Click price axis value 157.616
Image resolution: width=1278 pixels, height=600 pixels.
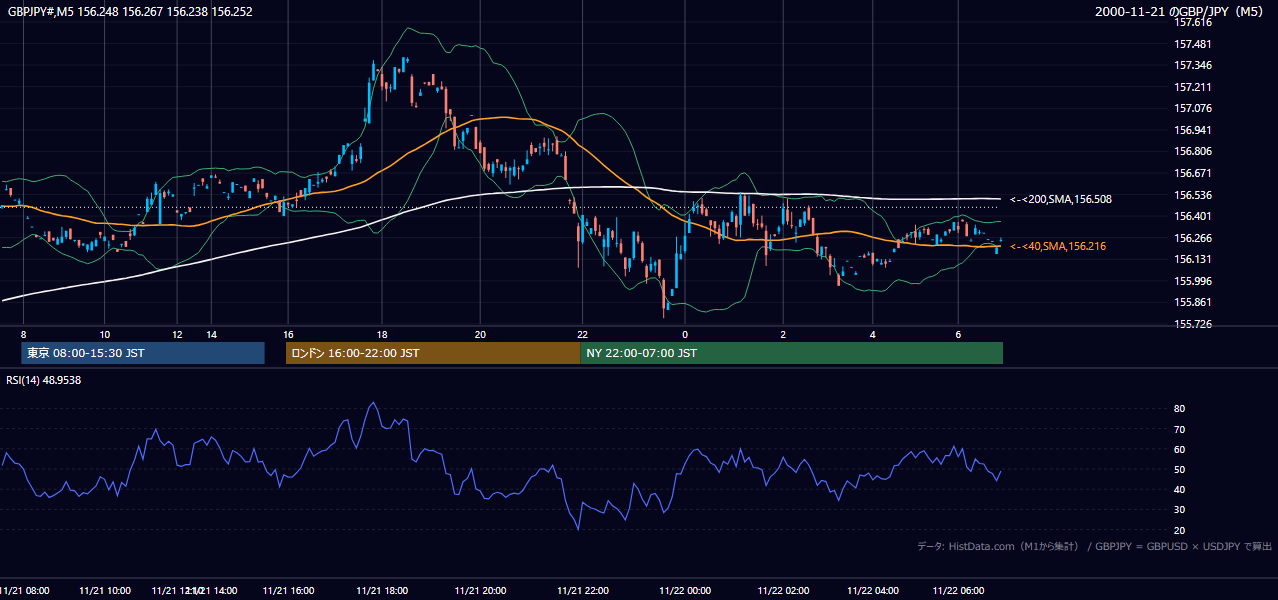coord(1194,22)
